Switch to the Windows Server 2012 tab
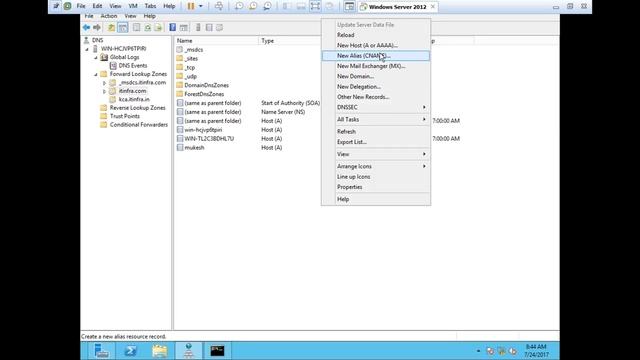Screen dimensions: 640x360 coord(398,7)
